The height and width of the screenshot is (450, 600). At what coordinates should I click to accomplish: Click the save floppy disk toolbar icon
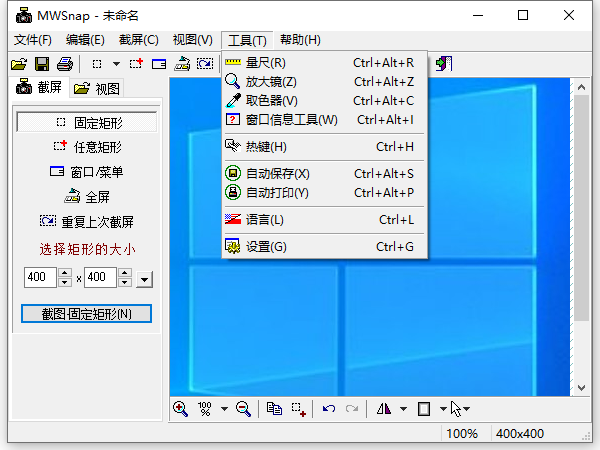tap(42, 64)
